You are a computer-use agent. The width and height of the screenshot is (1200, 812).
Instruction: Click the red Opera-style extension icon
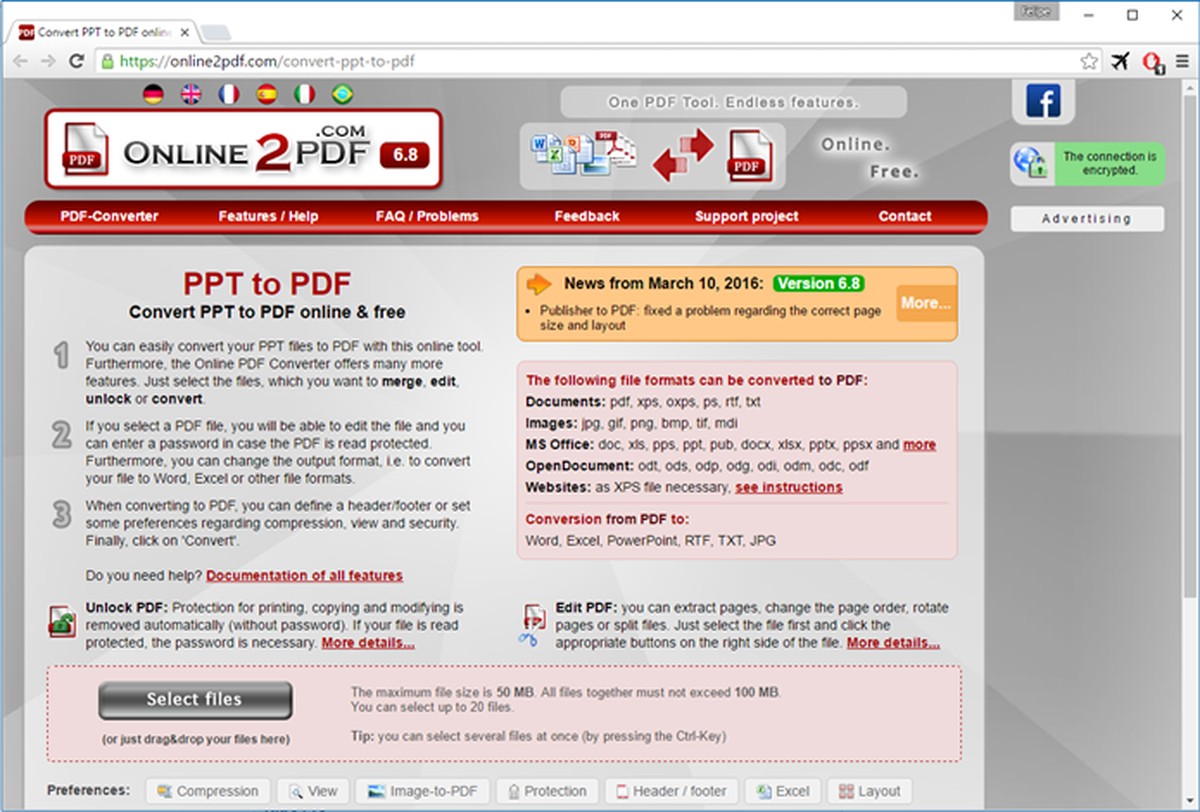[x=1152, y=62]
